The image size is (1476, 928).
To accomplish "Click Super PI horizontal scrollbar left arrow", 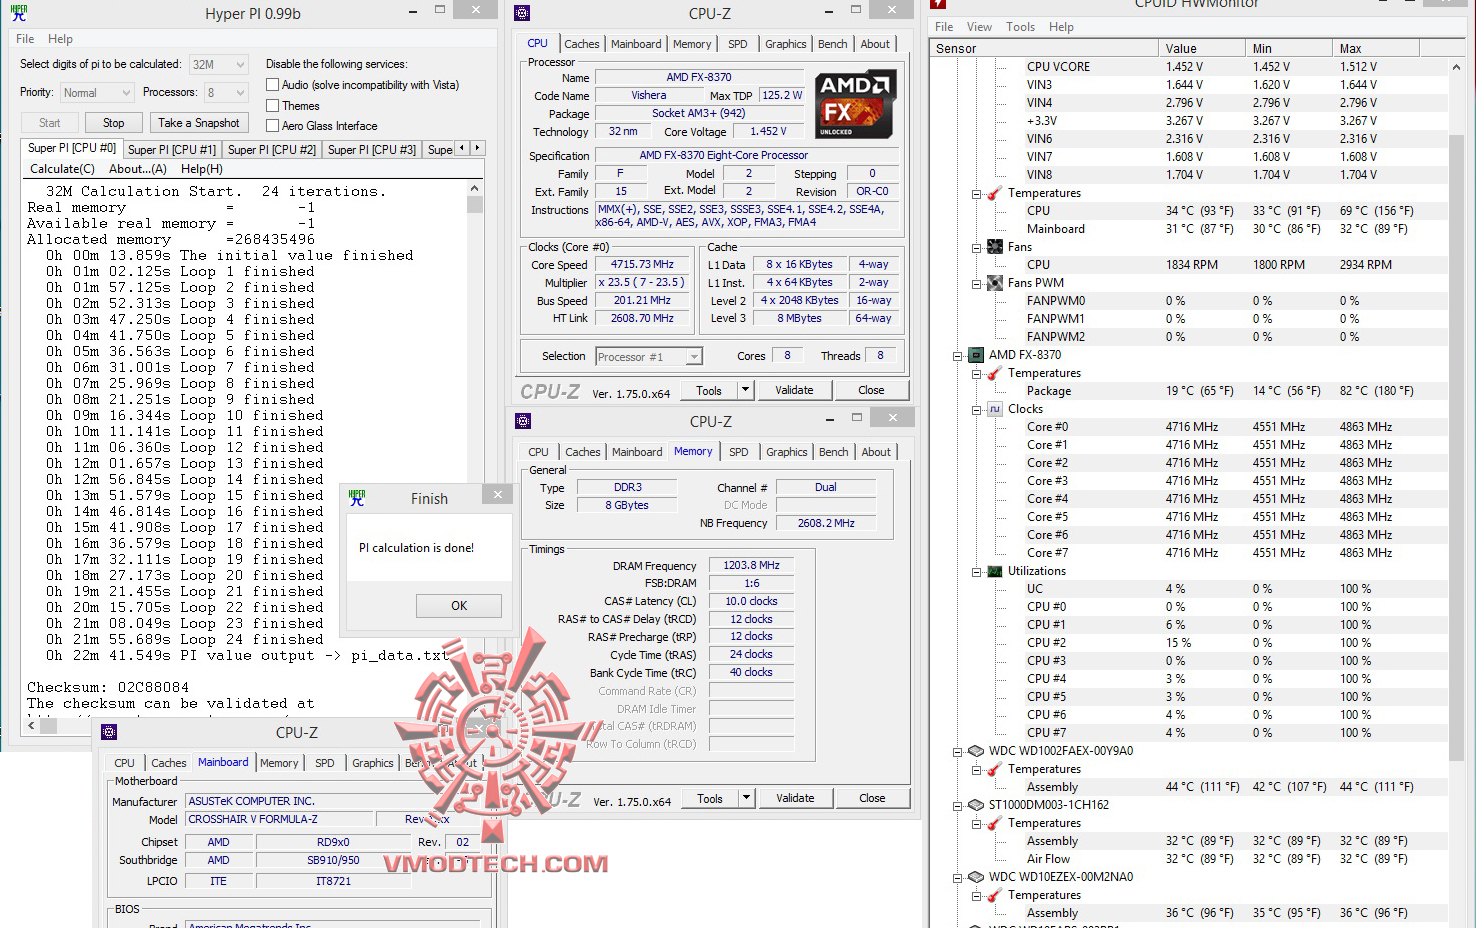I will click(30, 726).
